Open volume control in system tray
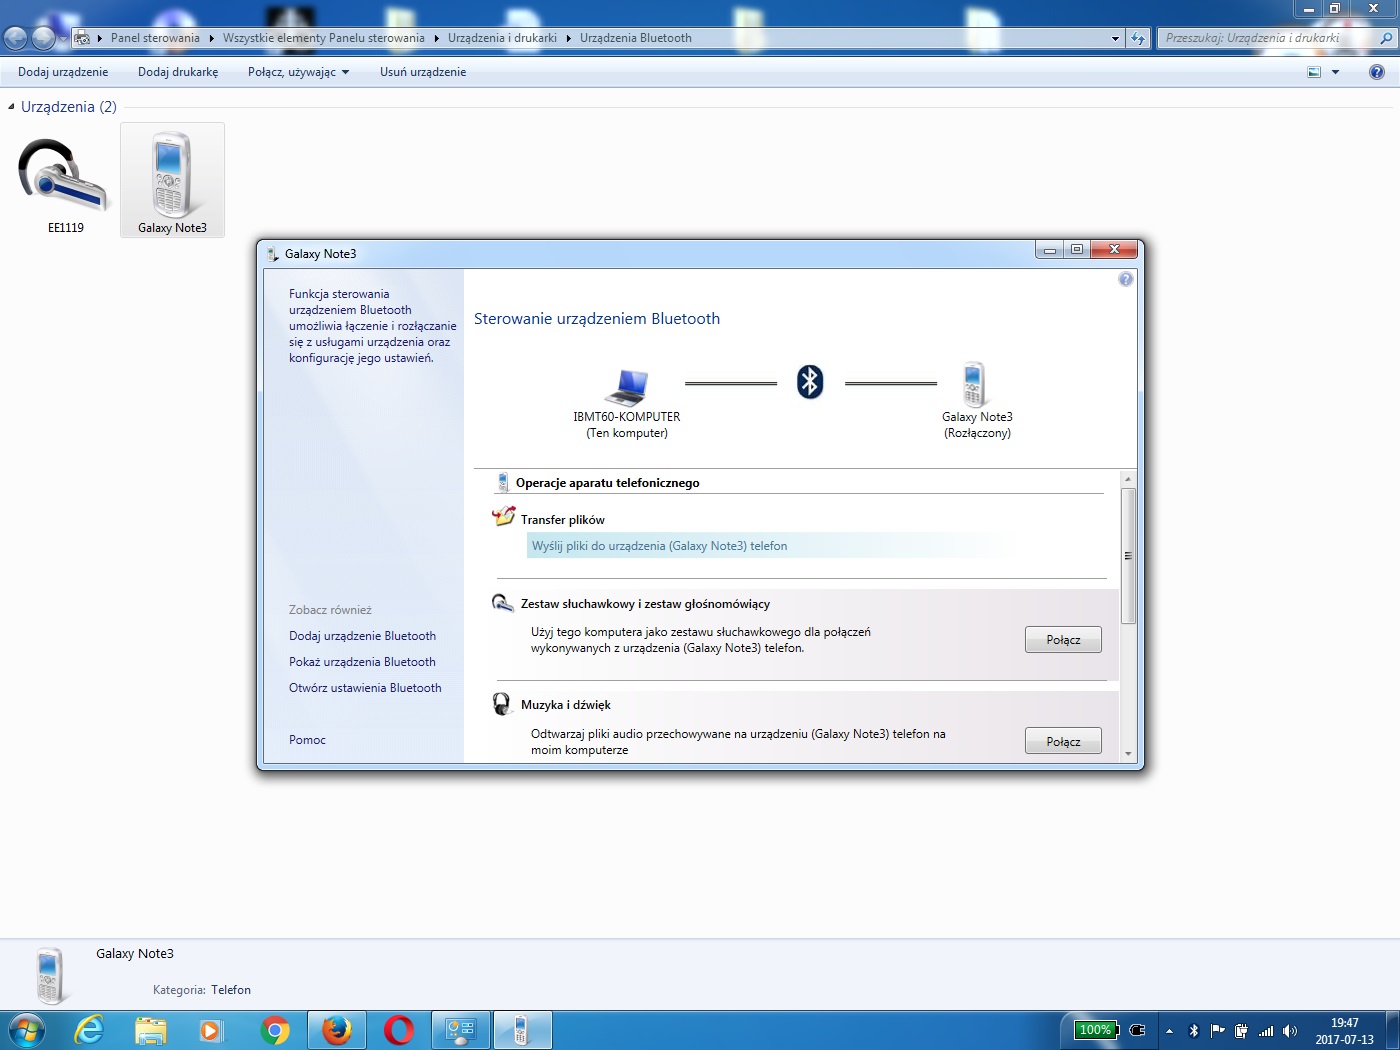The image size is (1400, 1050). [1290, 1030]
